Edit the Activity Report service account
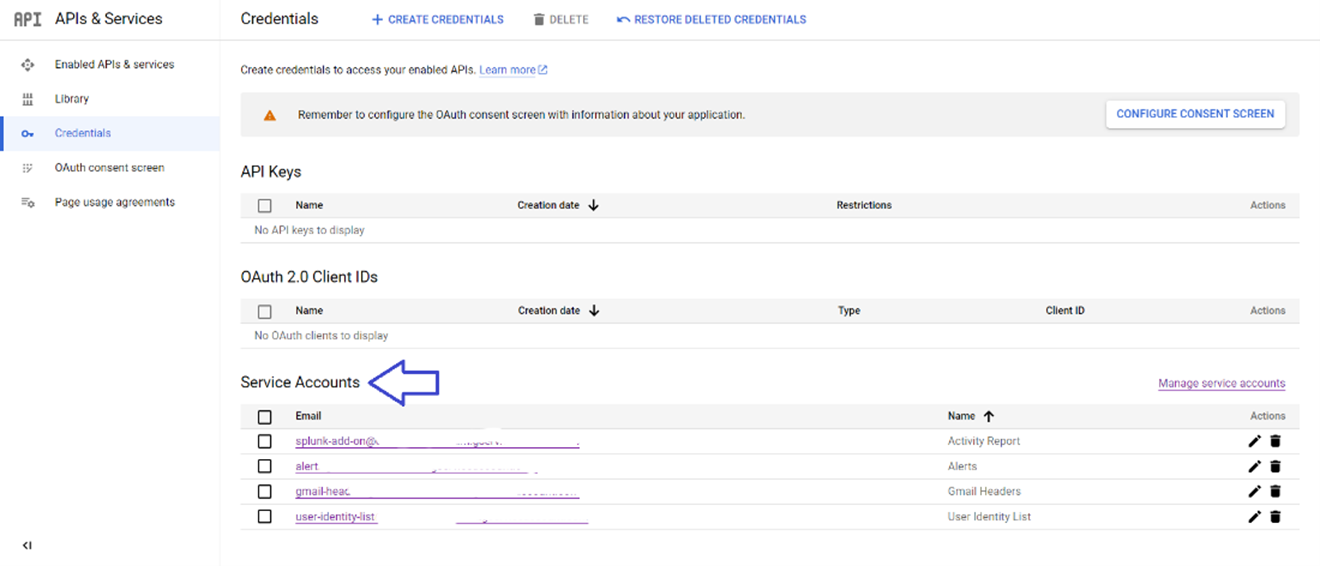Screen dimensions: 1320x566 pyautogui.click(x=1255, y=441)
